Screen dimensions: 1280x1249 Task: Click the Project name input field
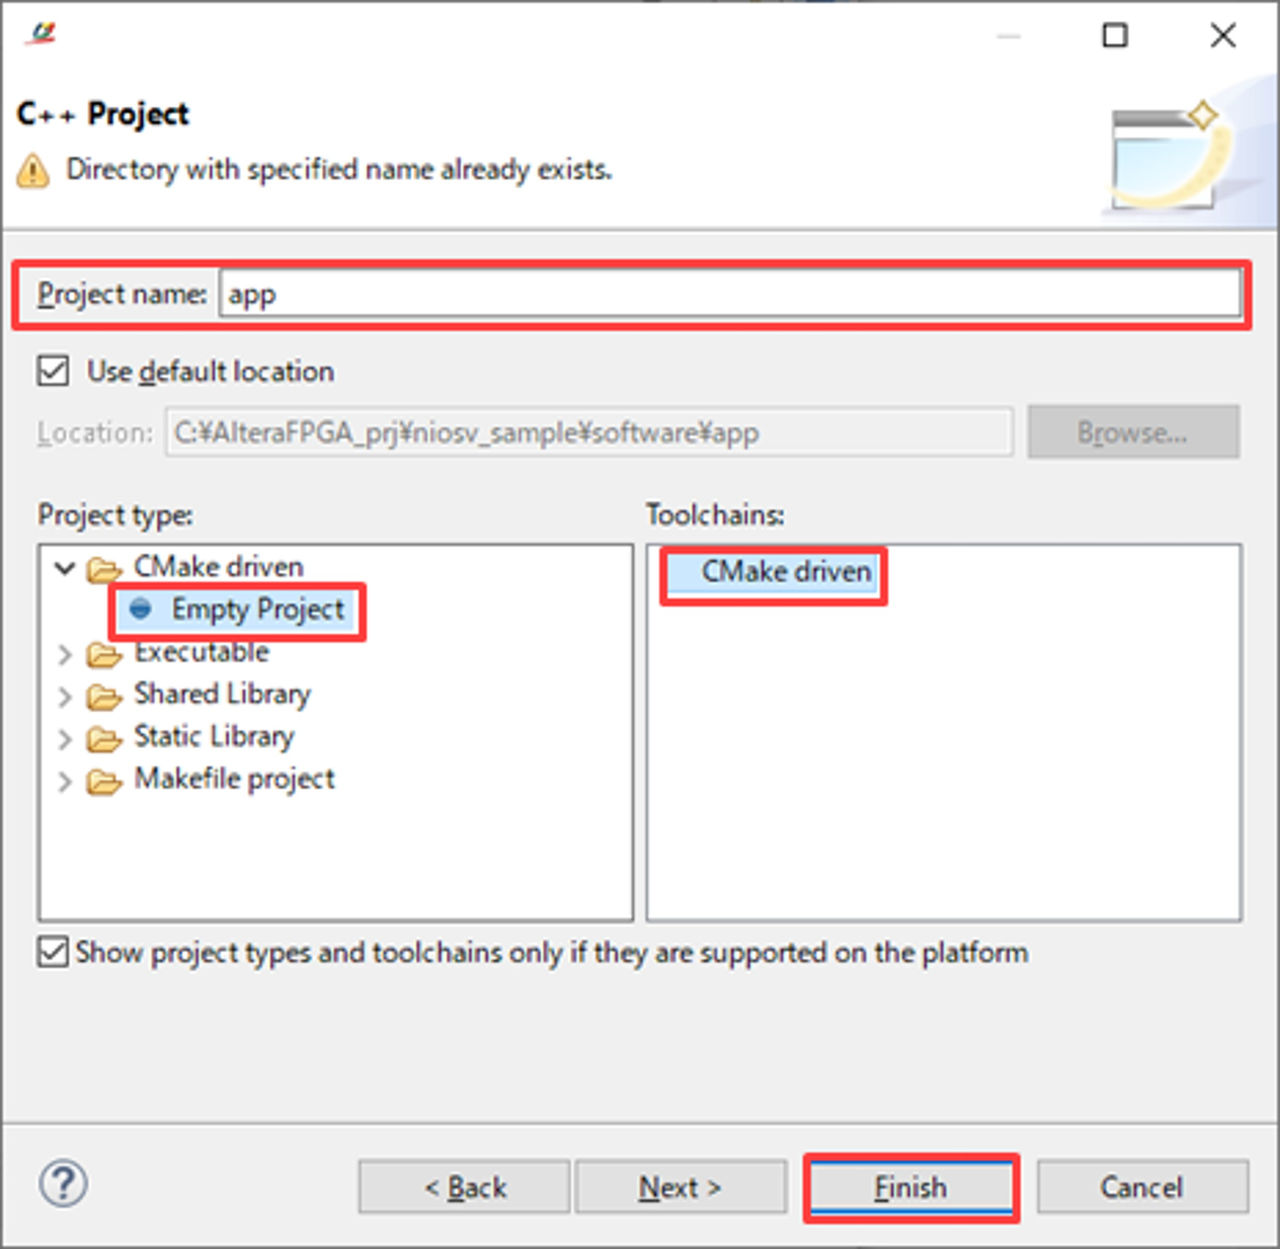click(730, 295)
